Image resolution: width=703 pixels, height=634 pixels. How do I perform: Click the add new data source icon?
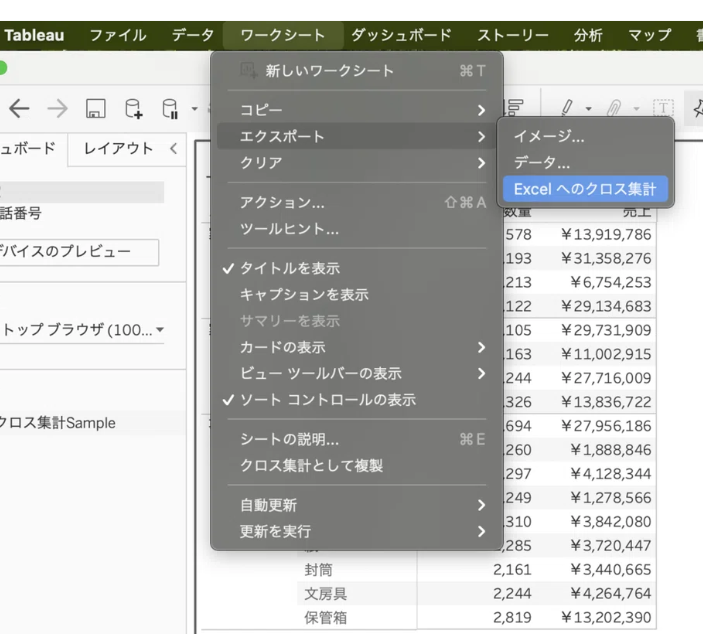click(133, 109)
